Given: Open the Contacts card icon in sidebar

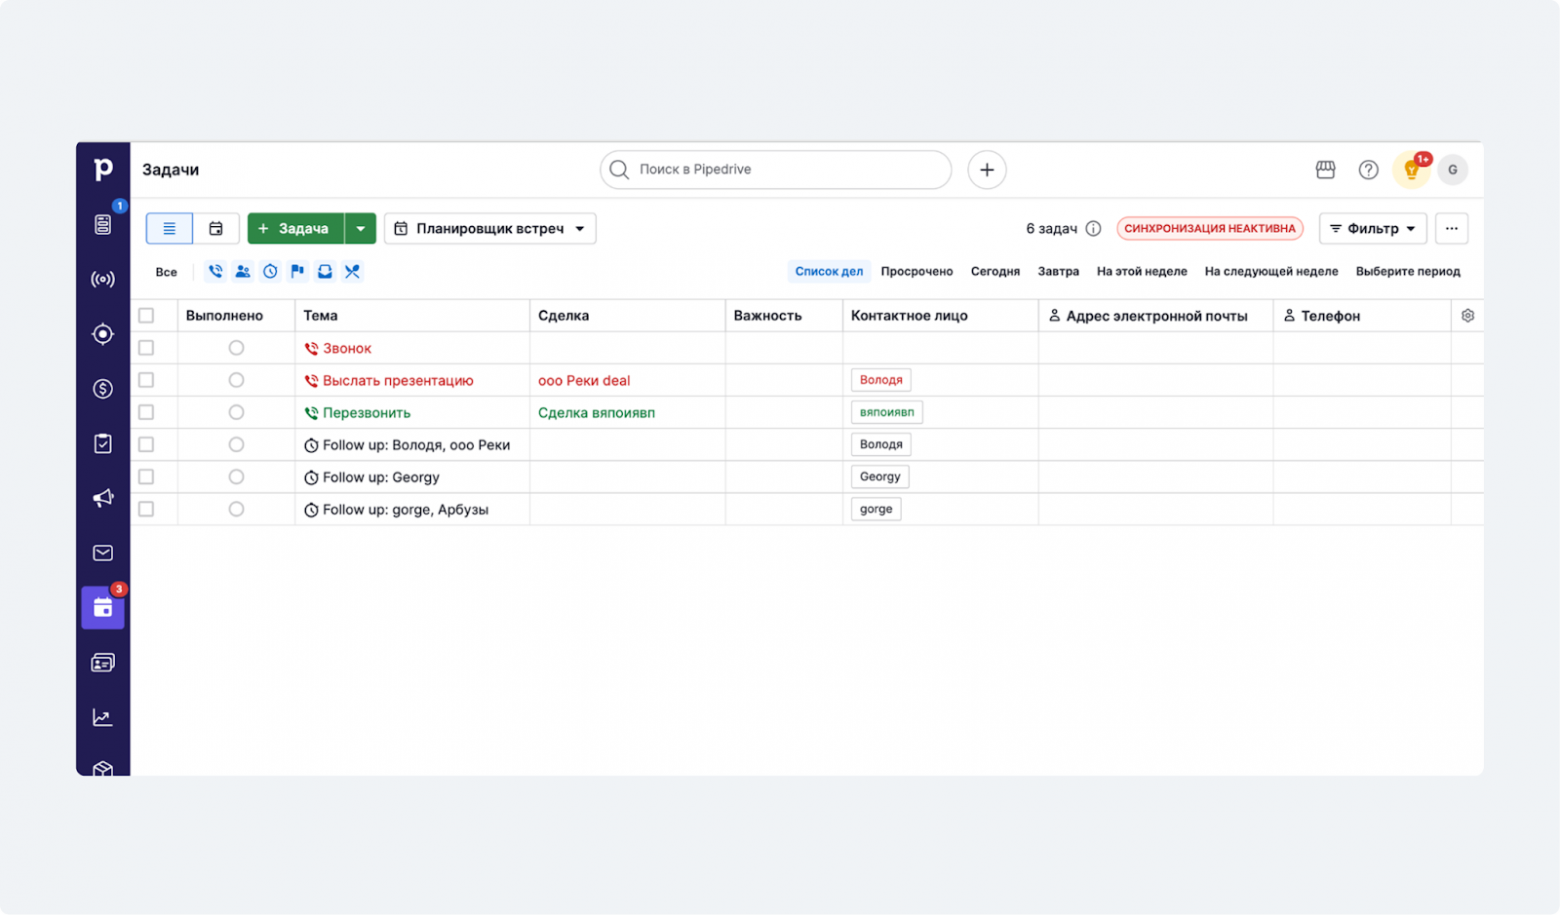Looking at the screenshot, I should click(102, 661).
